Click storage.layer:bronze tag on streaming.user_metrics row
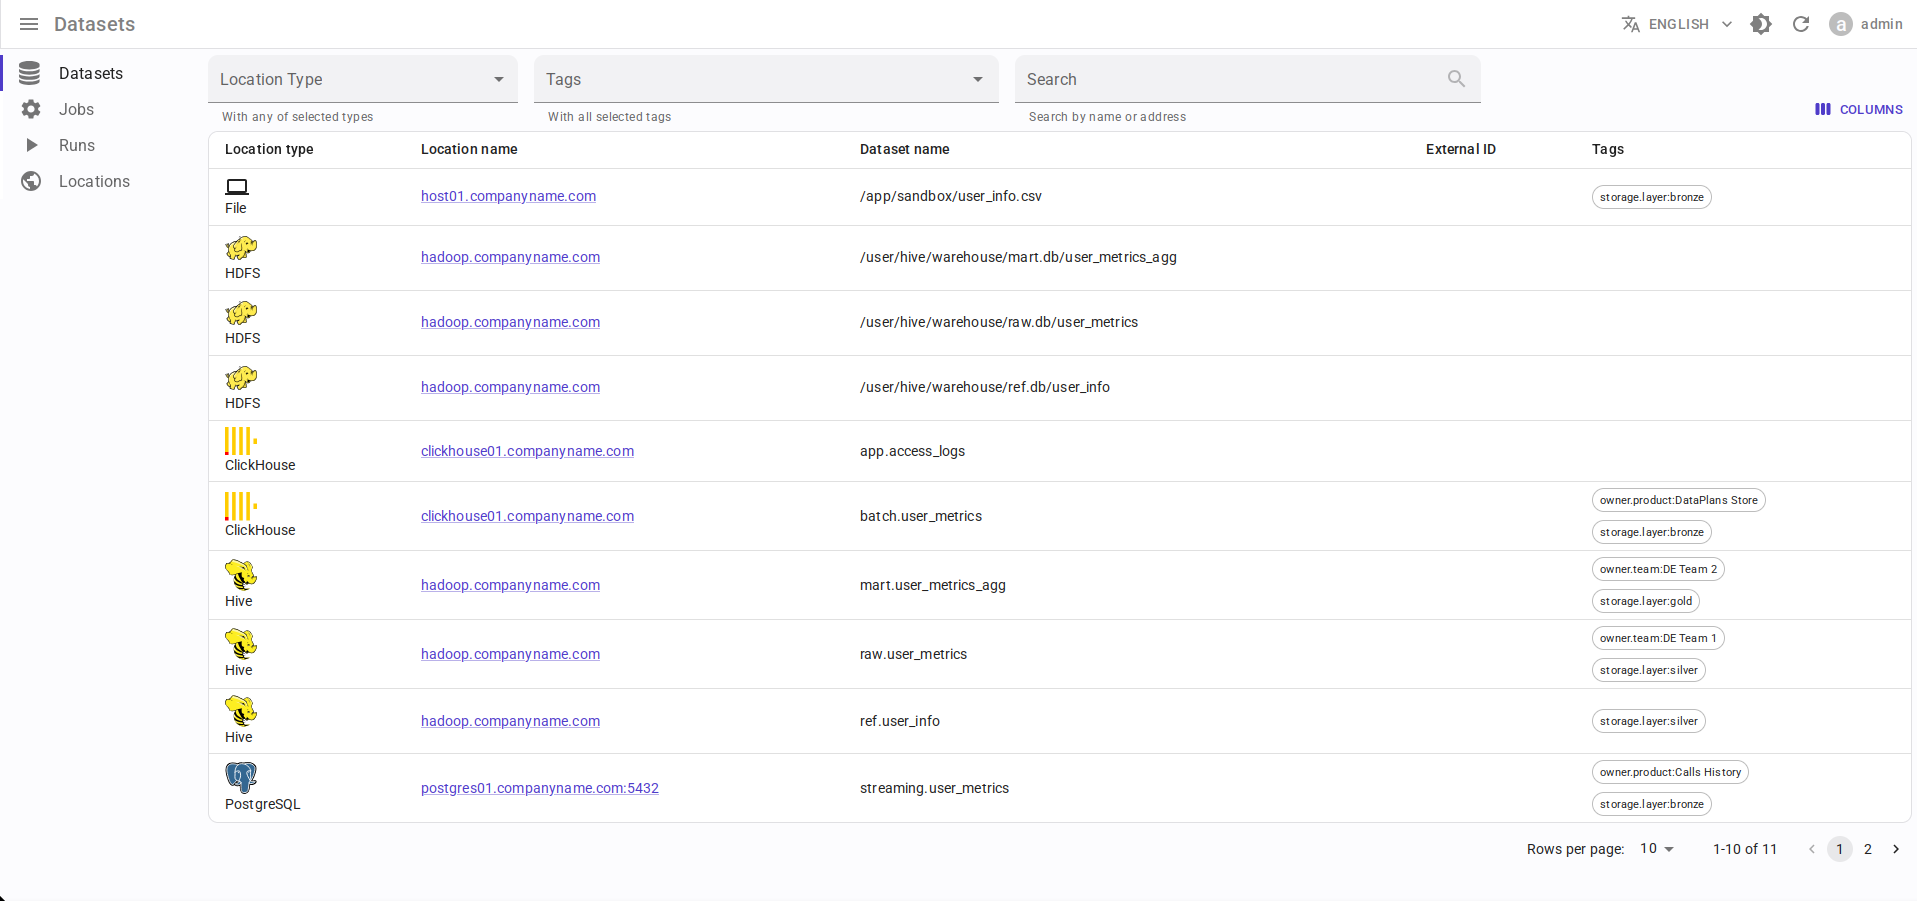 [1652, 804]
